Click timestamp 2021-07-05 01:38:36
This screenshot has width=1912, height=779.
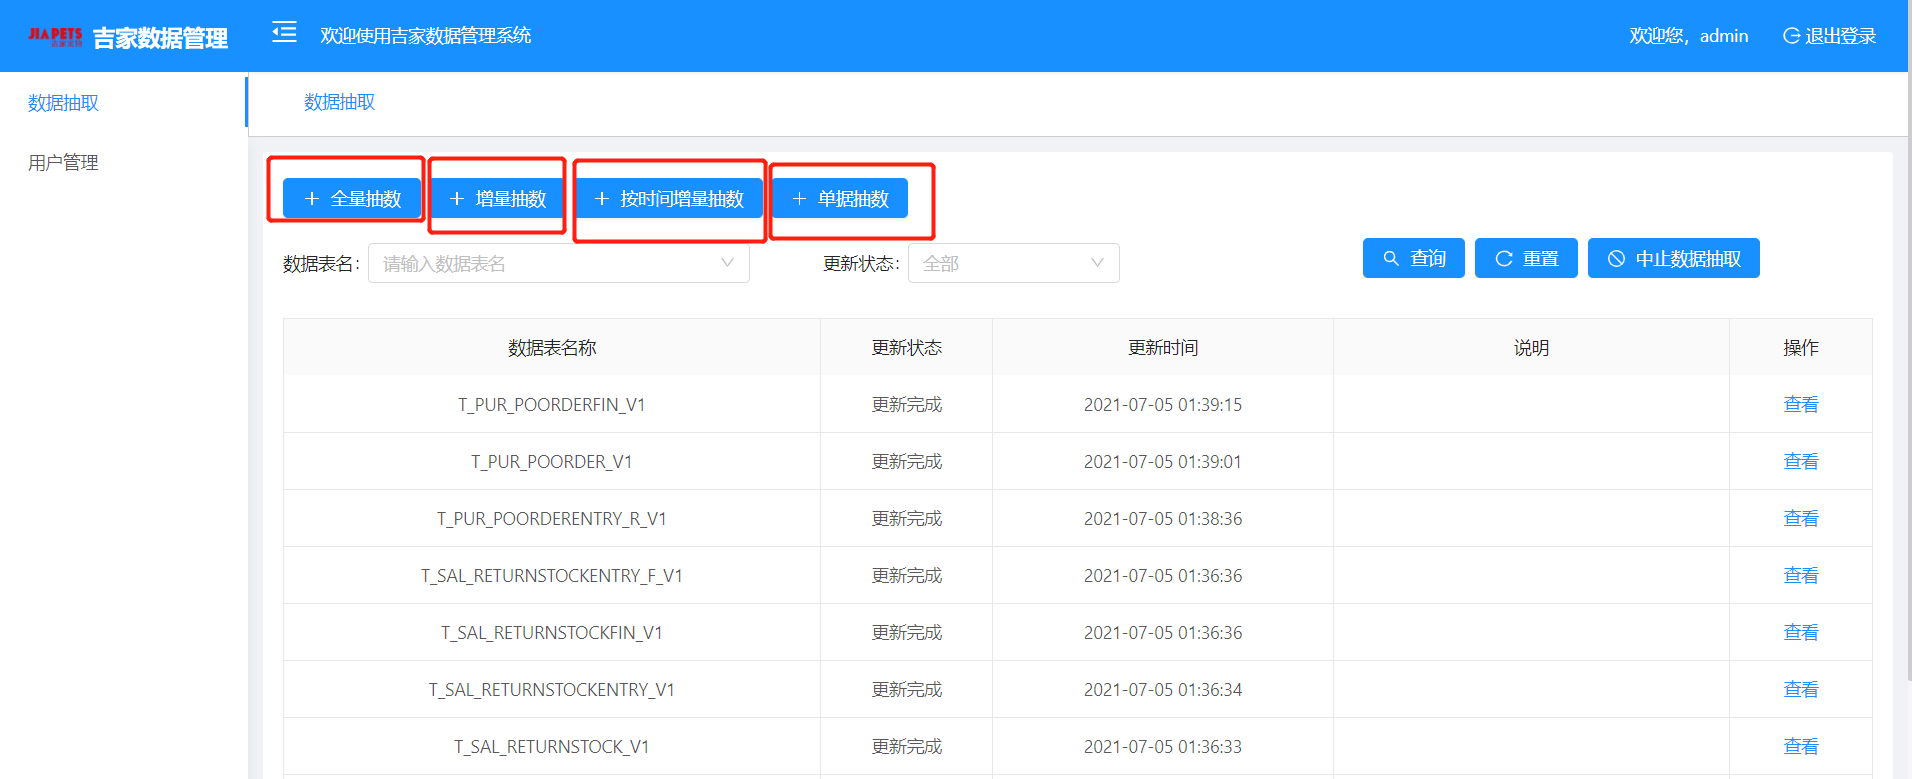click(x=1163, y=519)
